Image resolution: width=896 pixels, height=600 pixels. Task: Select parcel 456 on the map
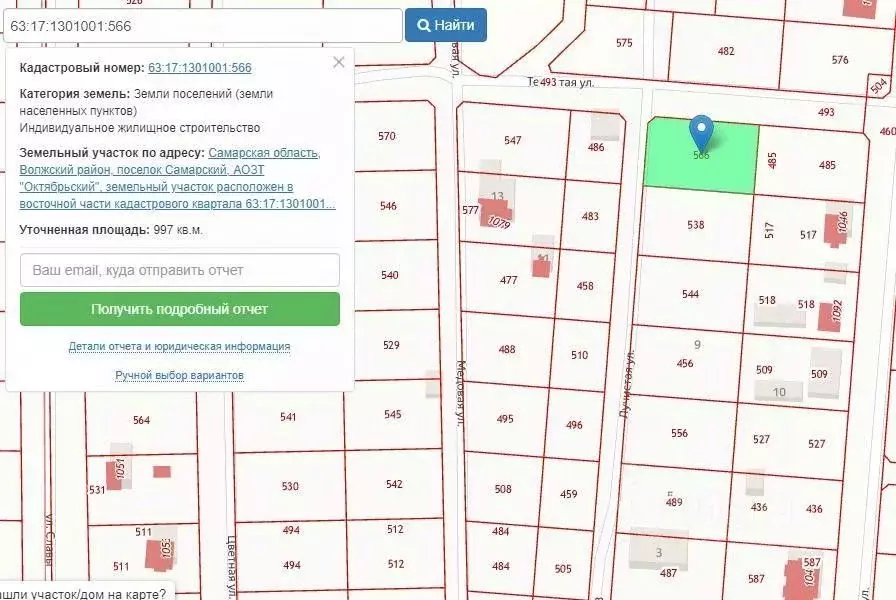685,363
